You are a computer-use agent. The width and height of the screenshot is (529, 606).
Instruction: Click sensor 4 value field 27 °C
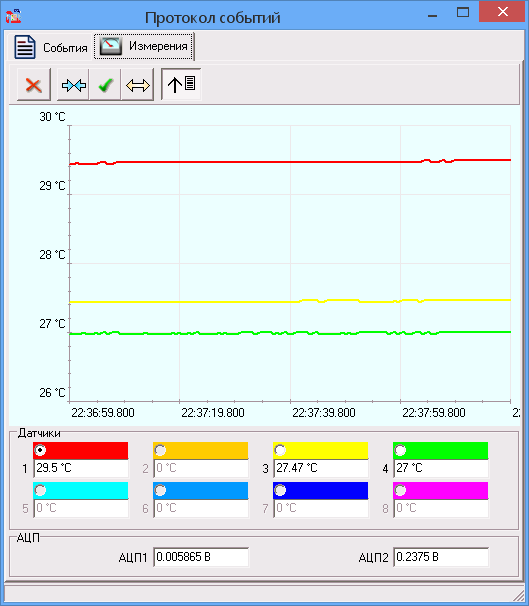[441, 468]
